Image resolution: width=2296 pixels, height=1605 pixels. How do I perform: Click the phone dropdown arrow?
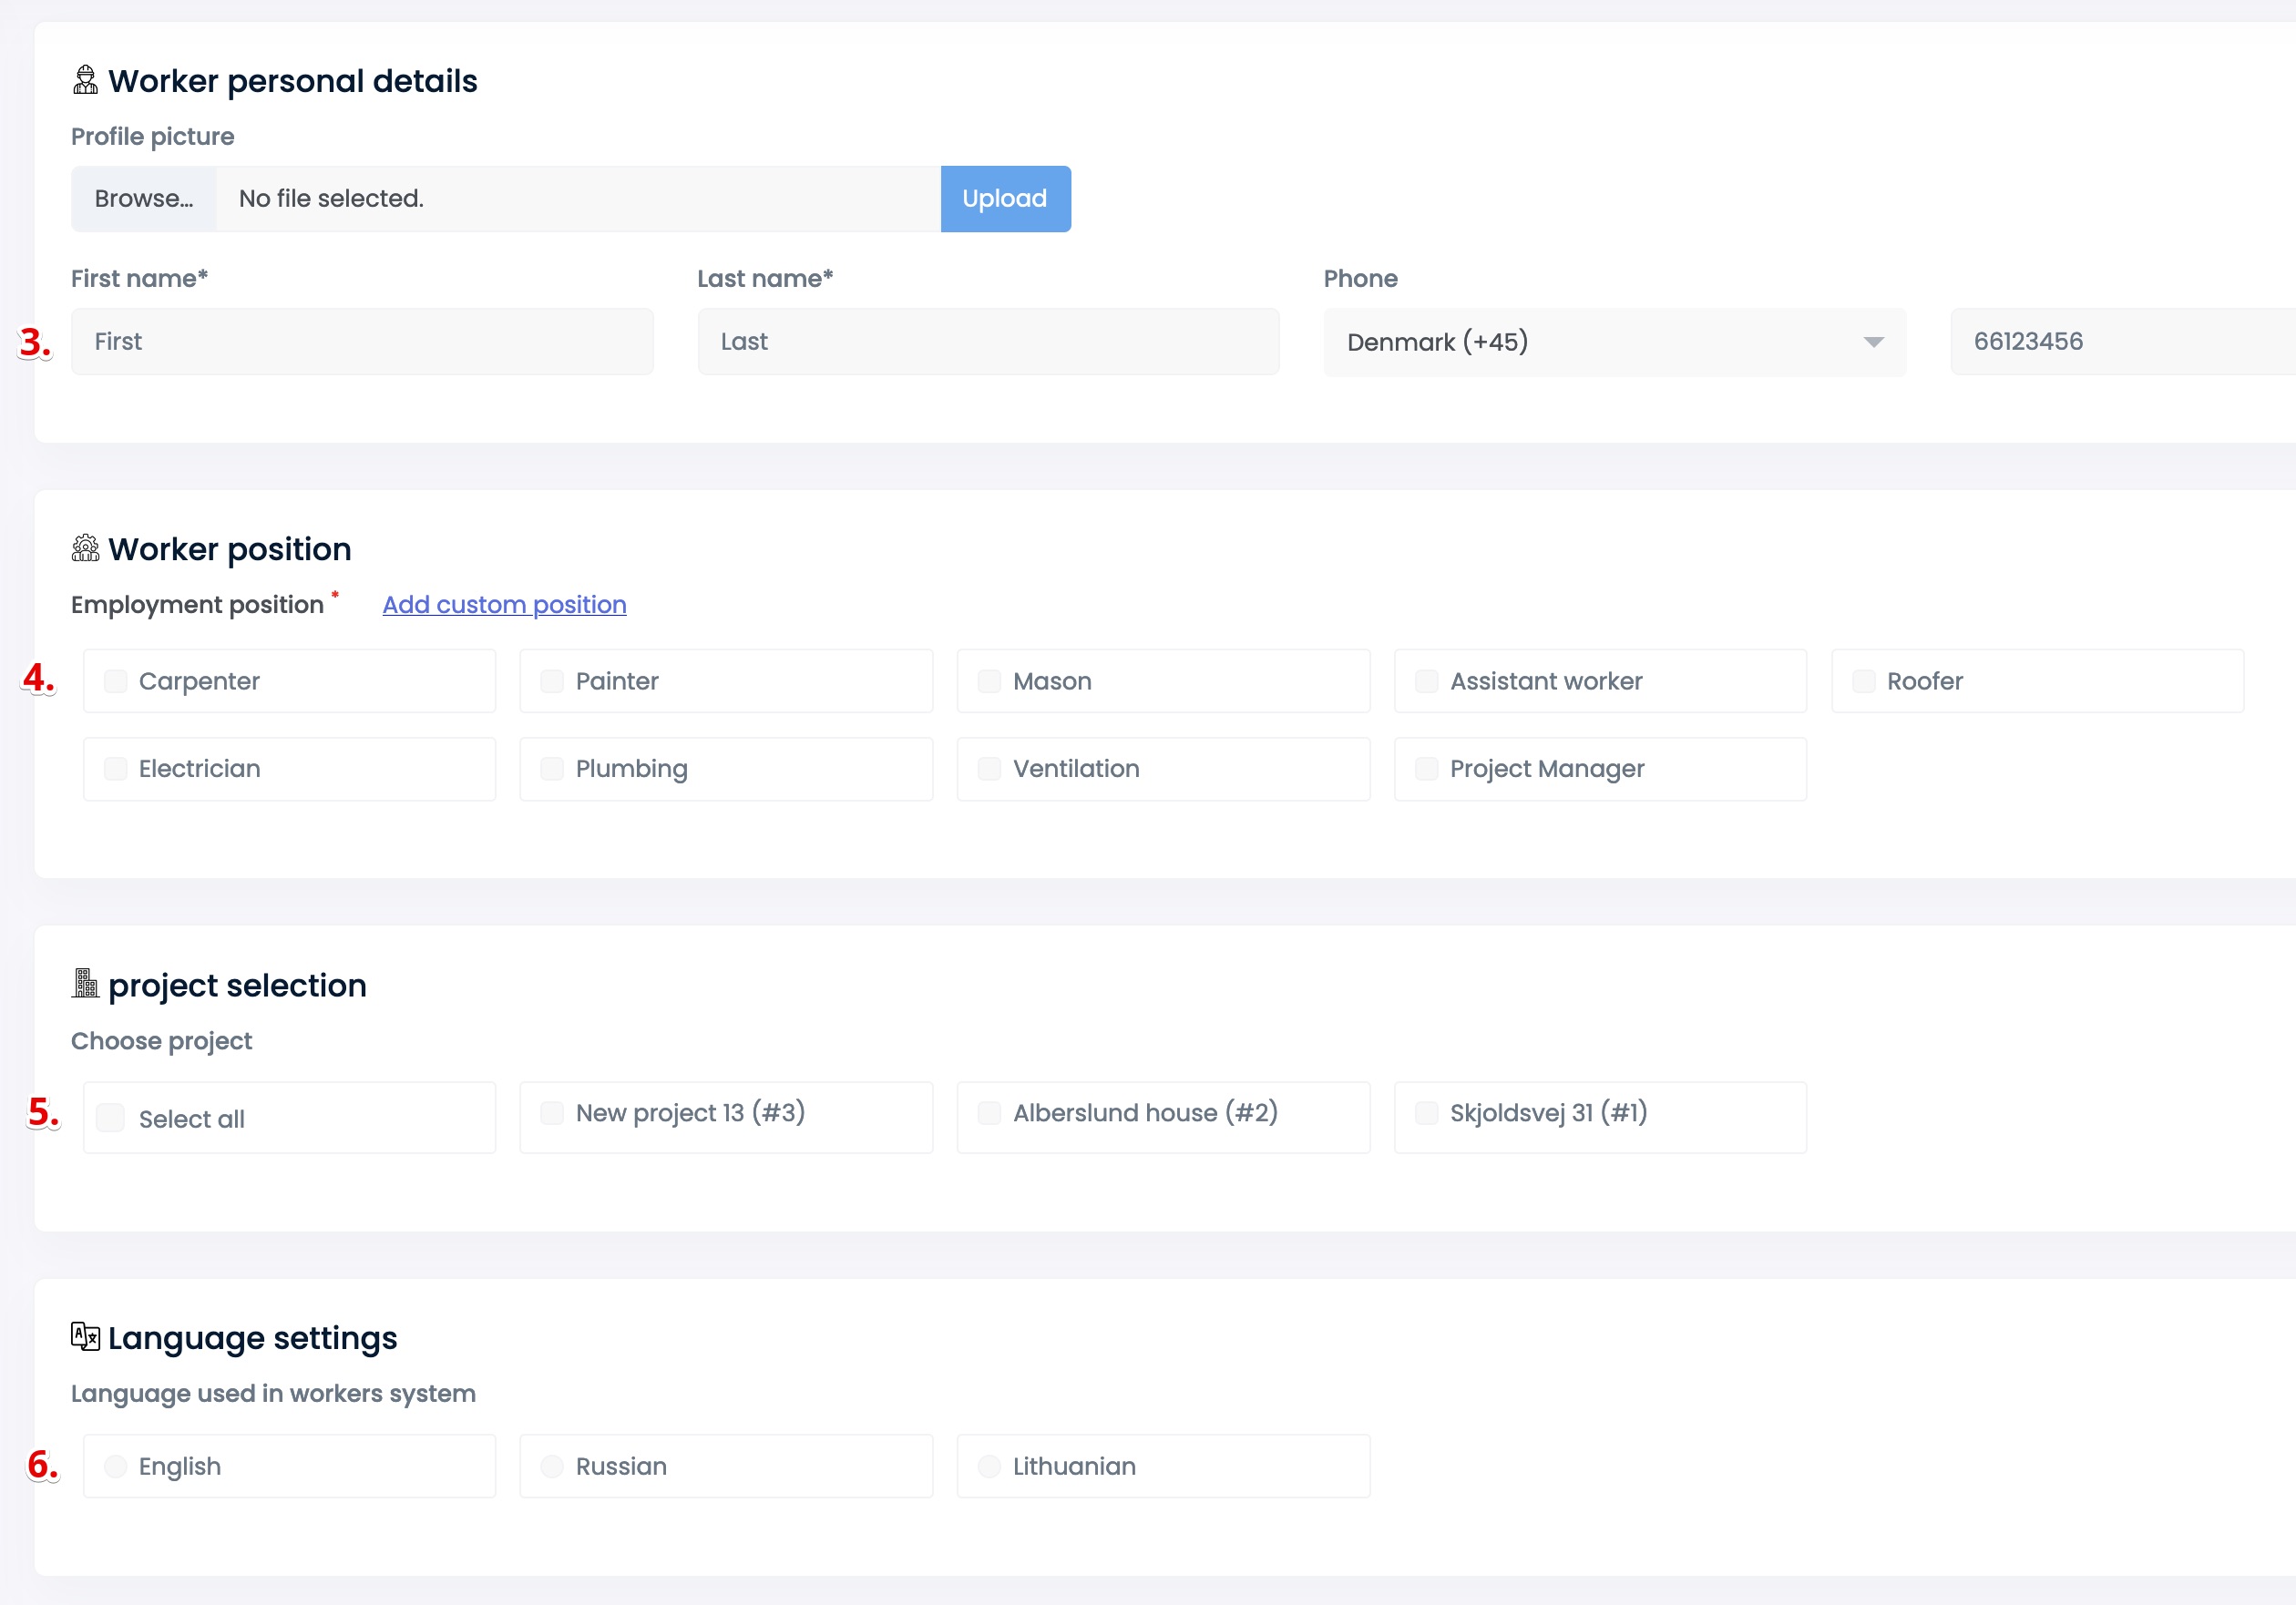pyautogui.click(x=1873, y=342)
